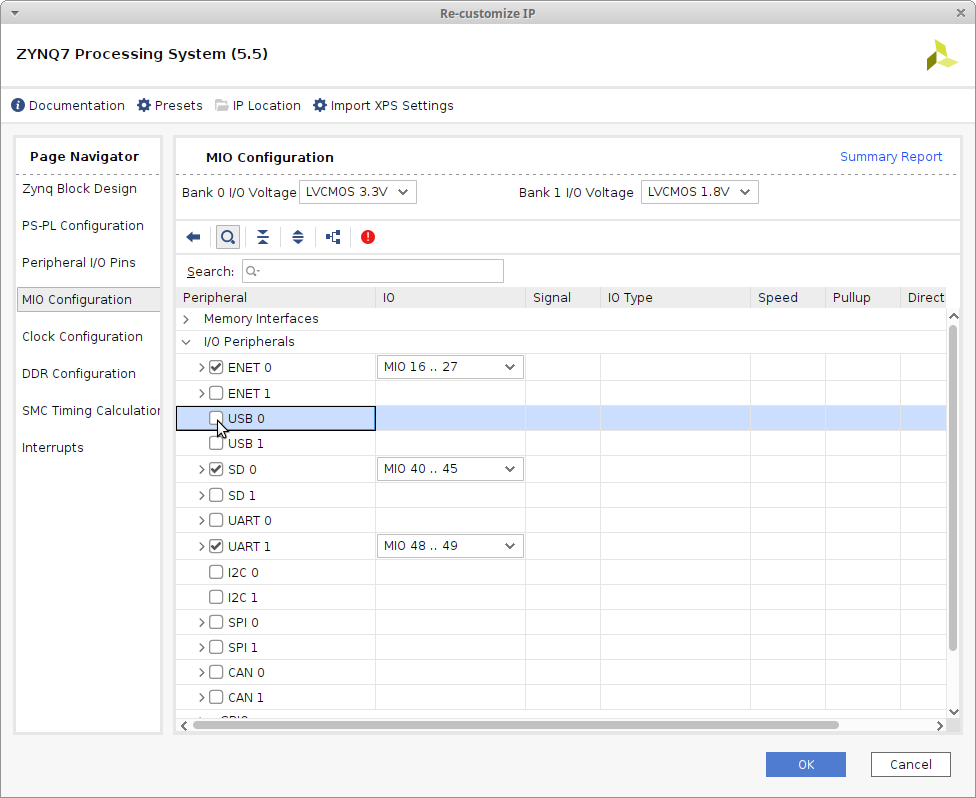Expand the Memory Interfaces tree node
This screenshot has height=798, width=976.
pos(186,319)
